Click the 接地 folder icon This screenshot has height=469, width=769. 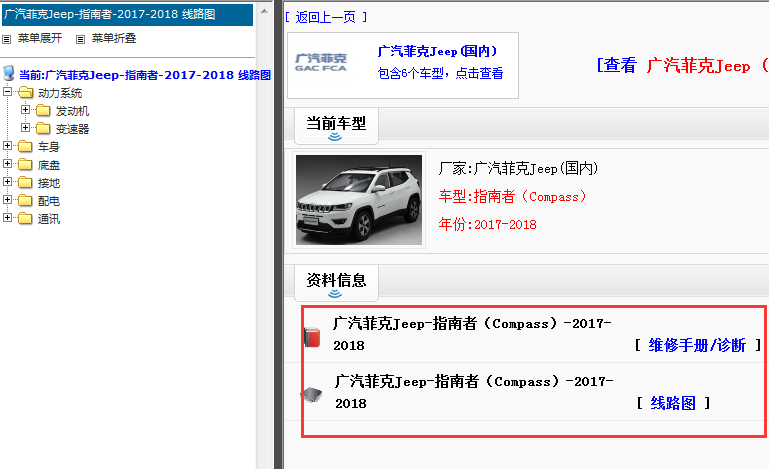25,183
